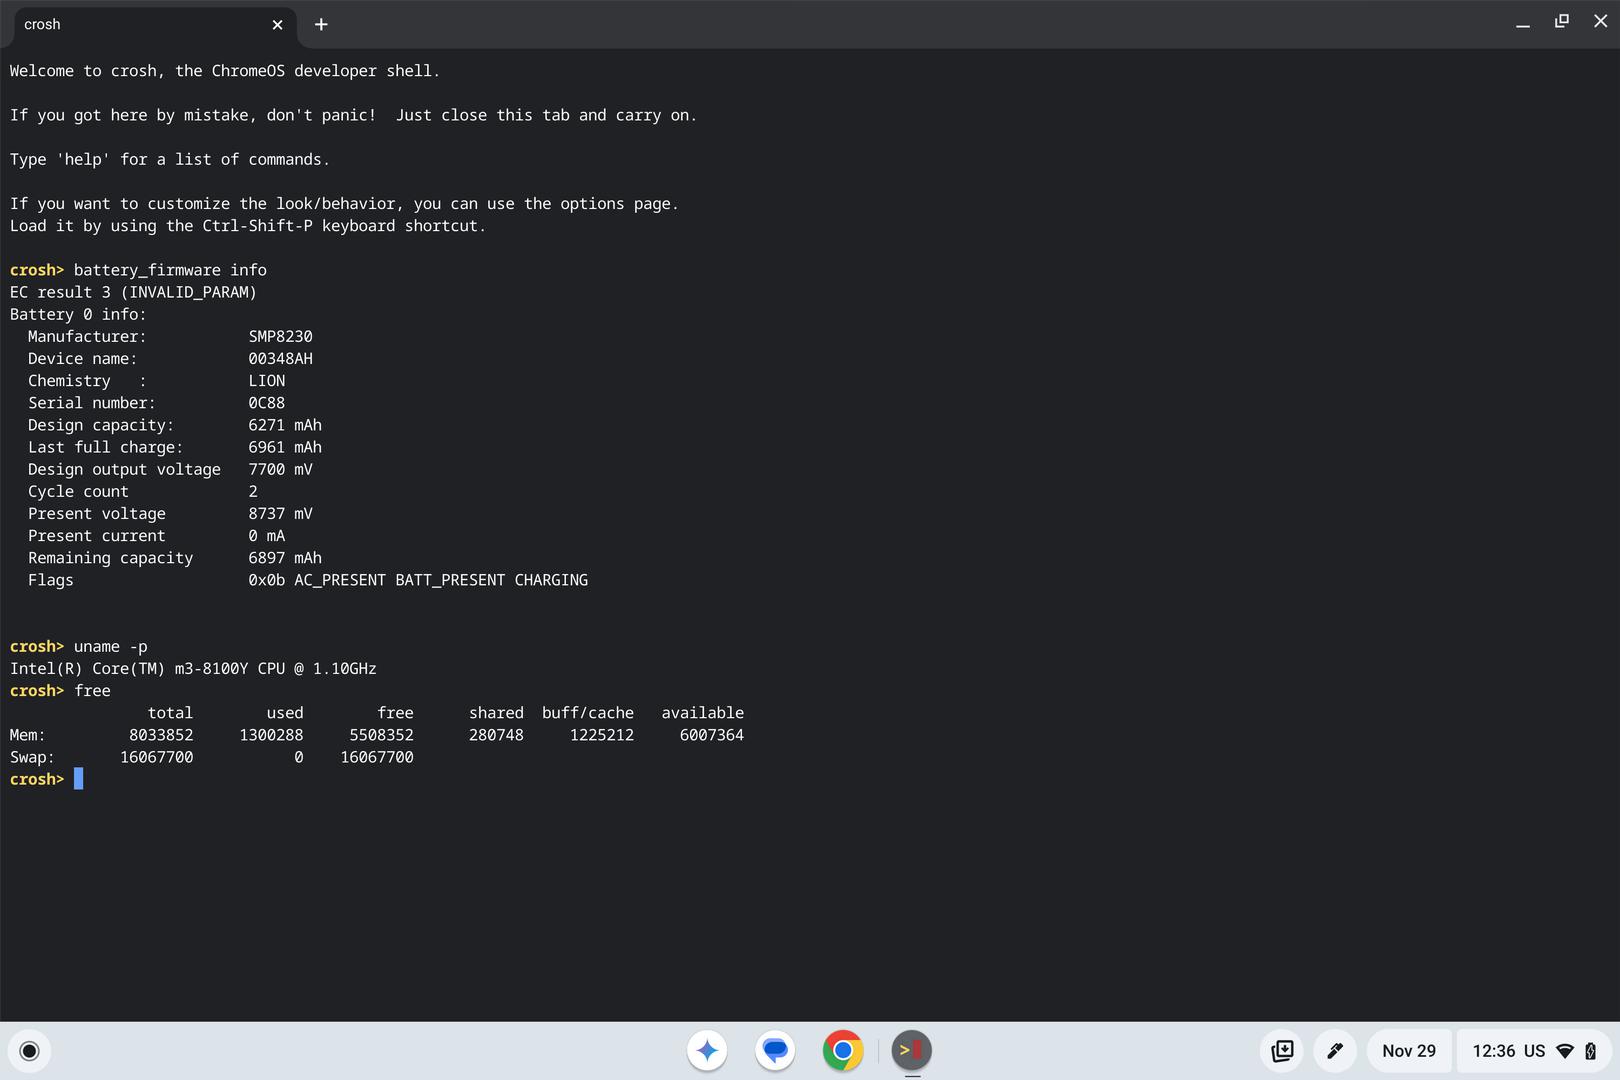Click the US keyboard input indicator

(x=1534, y=1051)
